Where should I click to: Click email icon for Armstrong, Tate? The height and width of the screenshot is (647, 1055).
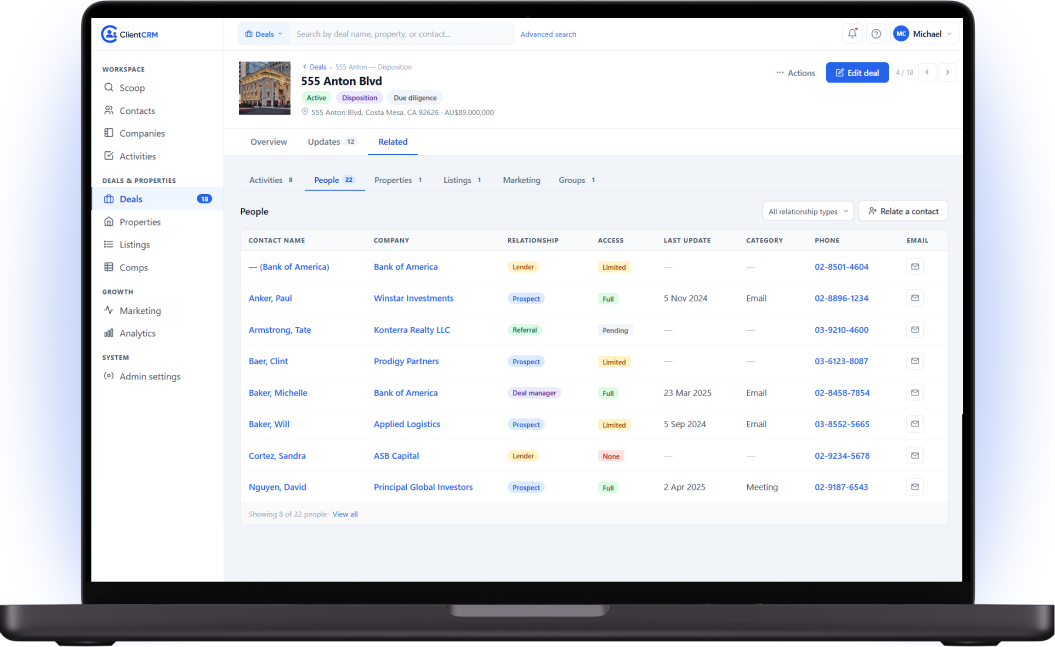click(914, 330)
